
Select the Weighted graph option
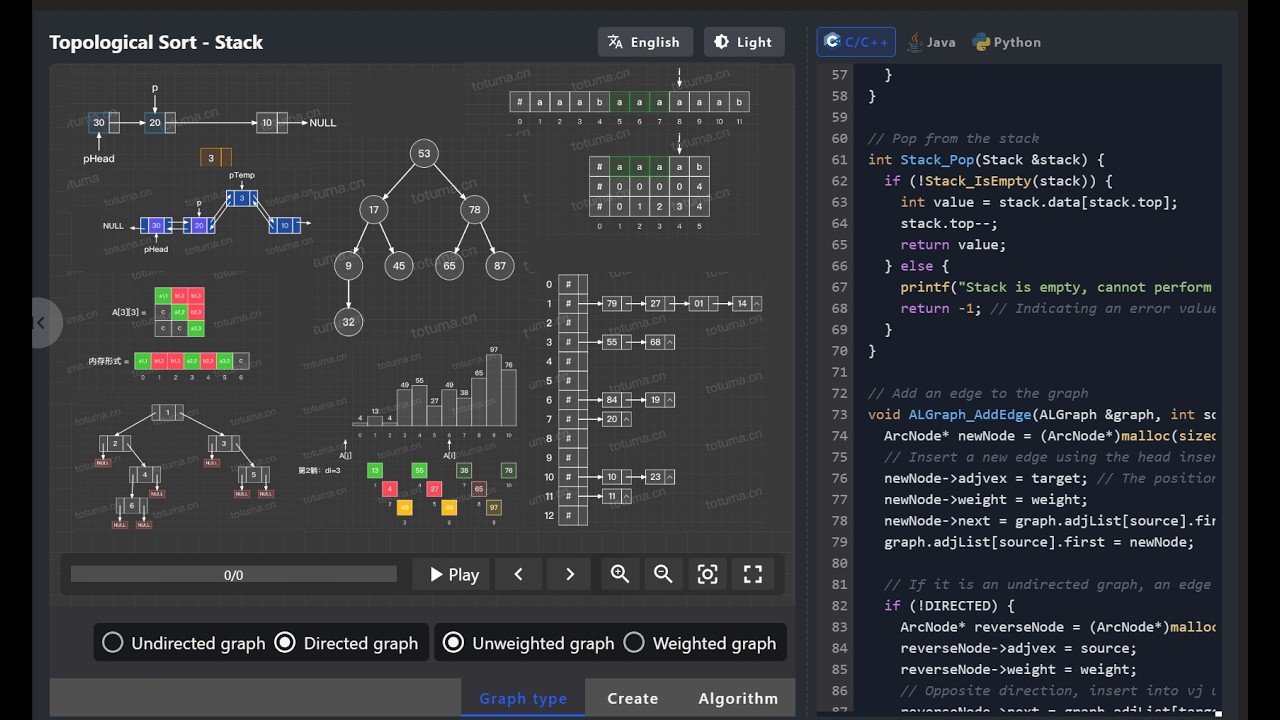pos(699,643)
